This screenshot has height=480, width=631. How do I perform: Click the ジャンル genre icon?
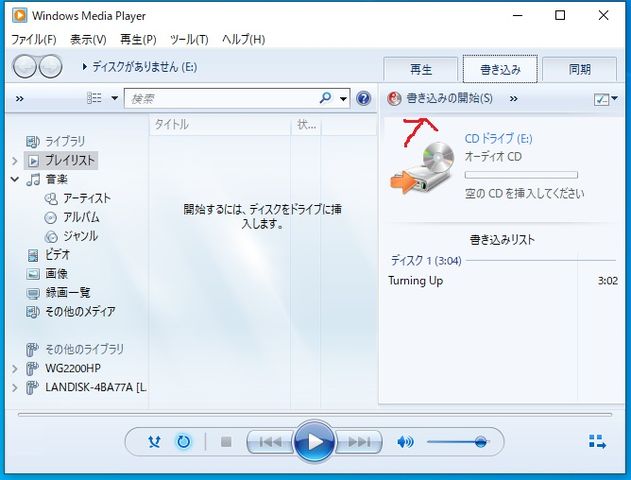tap(51, 236)
